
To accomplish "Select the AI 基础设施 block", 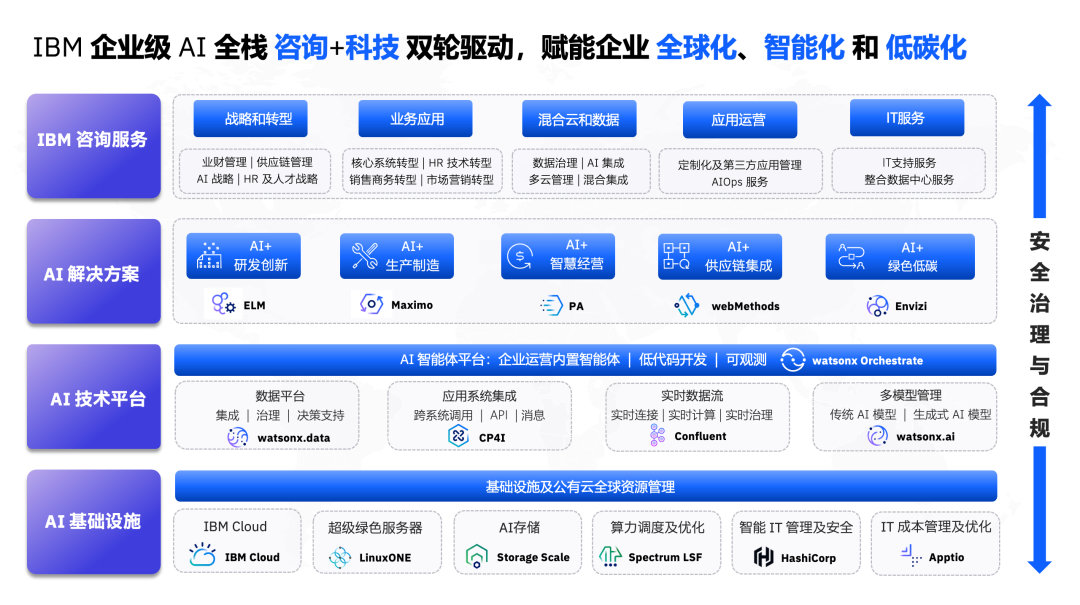I will pyautogui.click(x=94, y=522).
